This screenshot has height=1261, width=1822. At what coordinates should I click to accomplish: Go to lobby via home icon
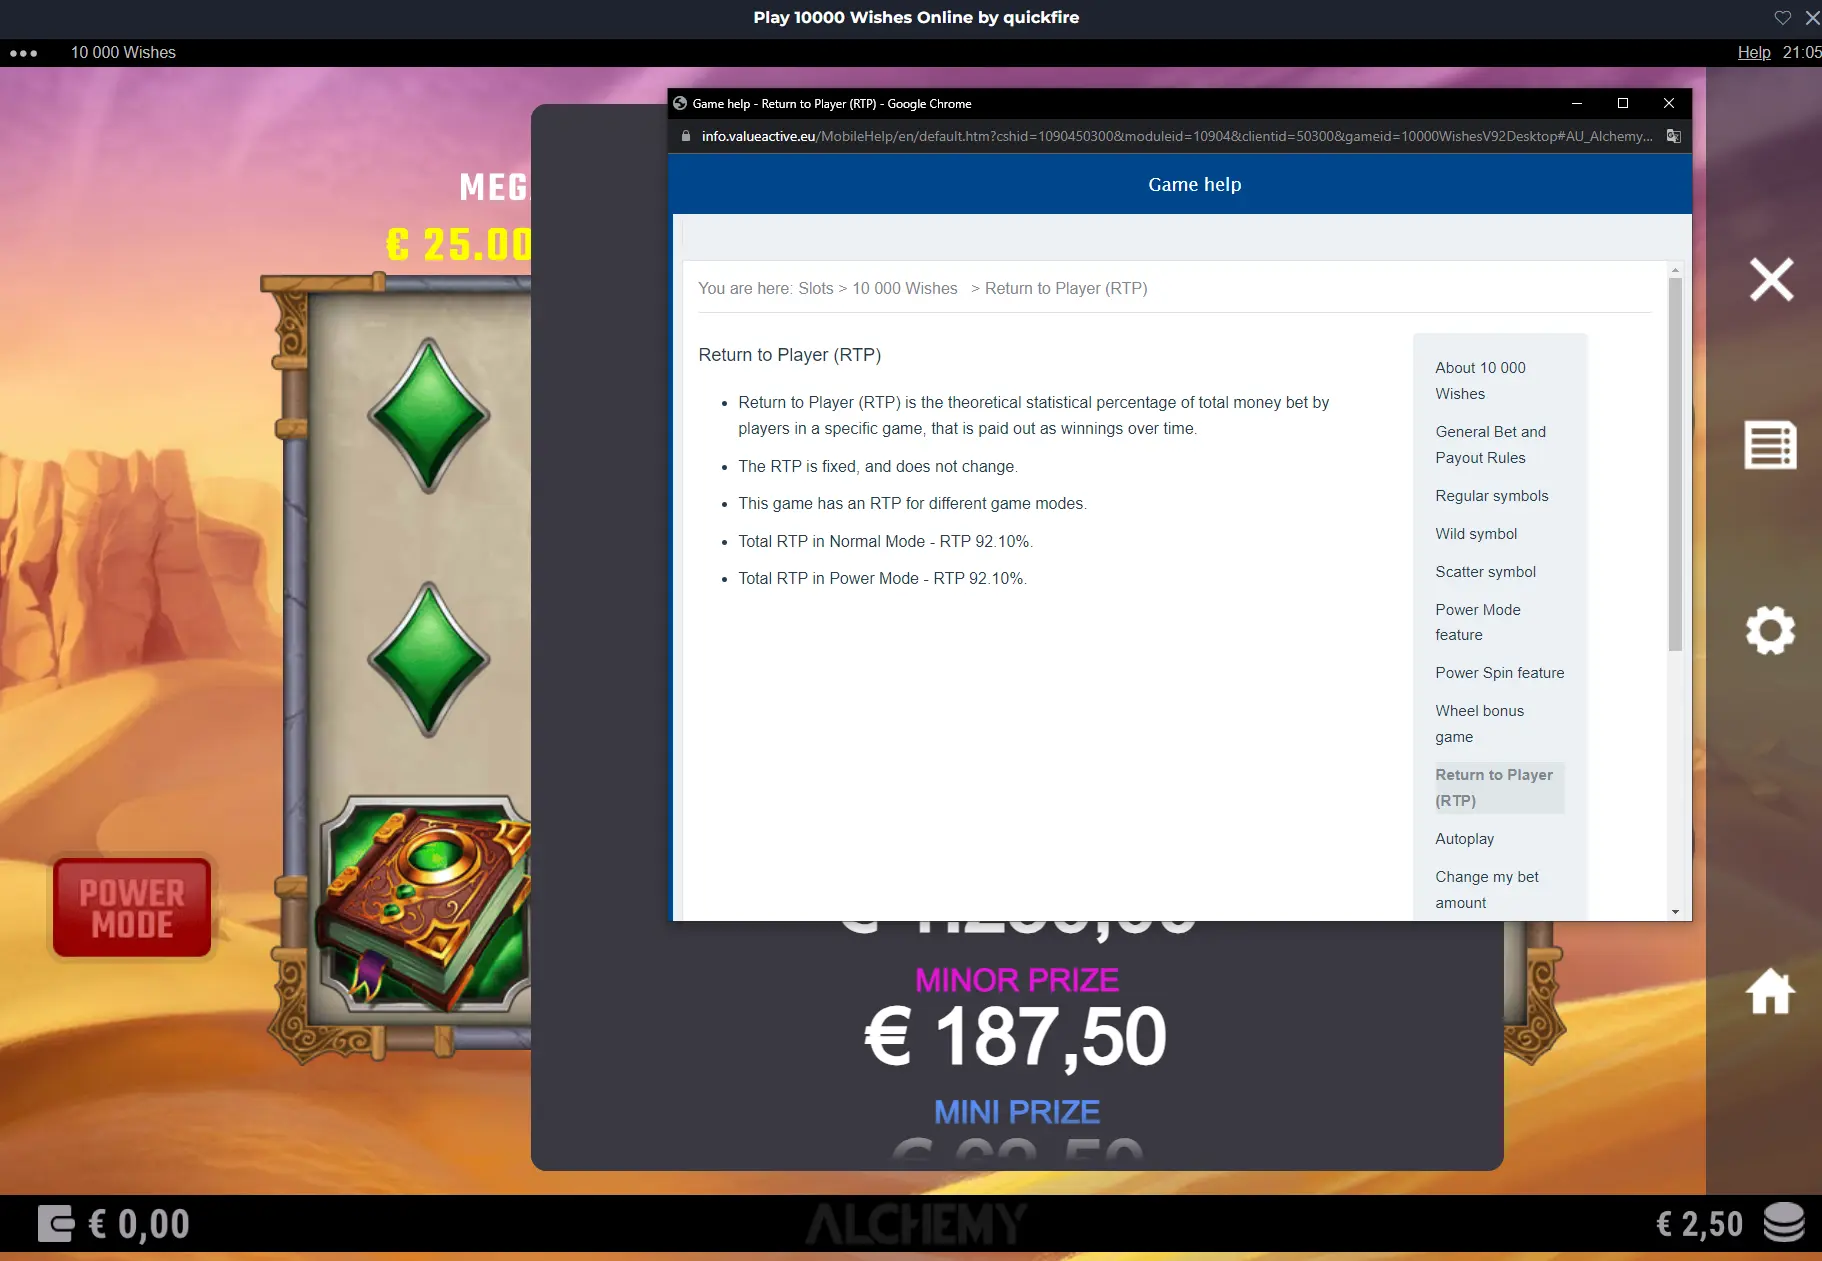coord(1771,991)
